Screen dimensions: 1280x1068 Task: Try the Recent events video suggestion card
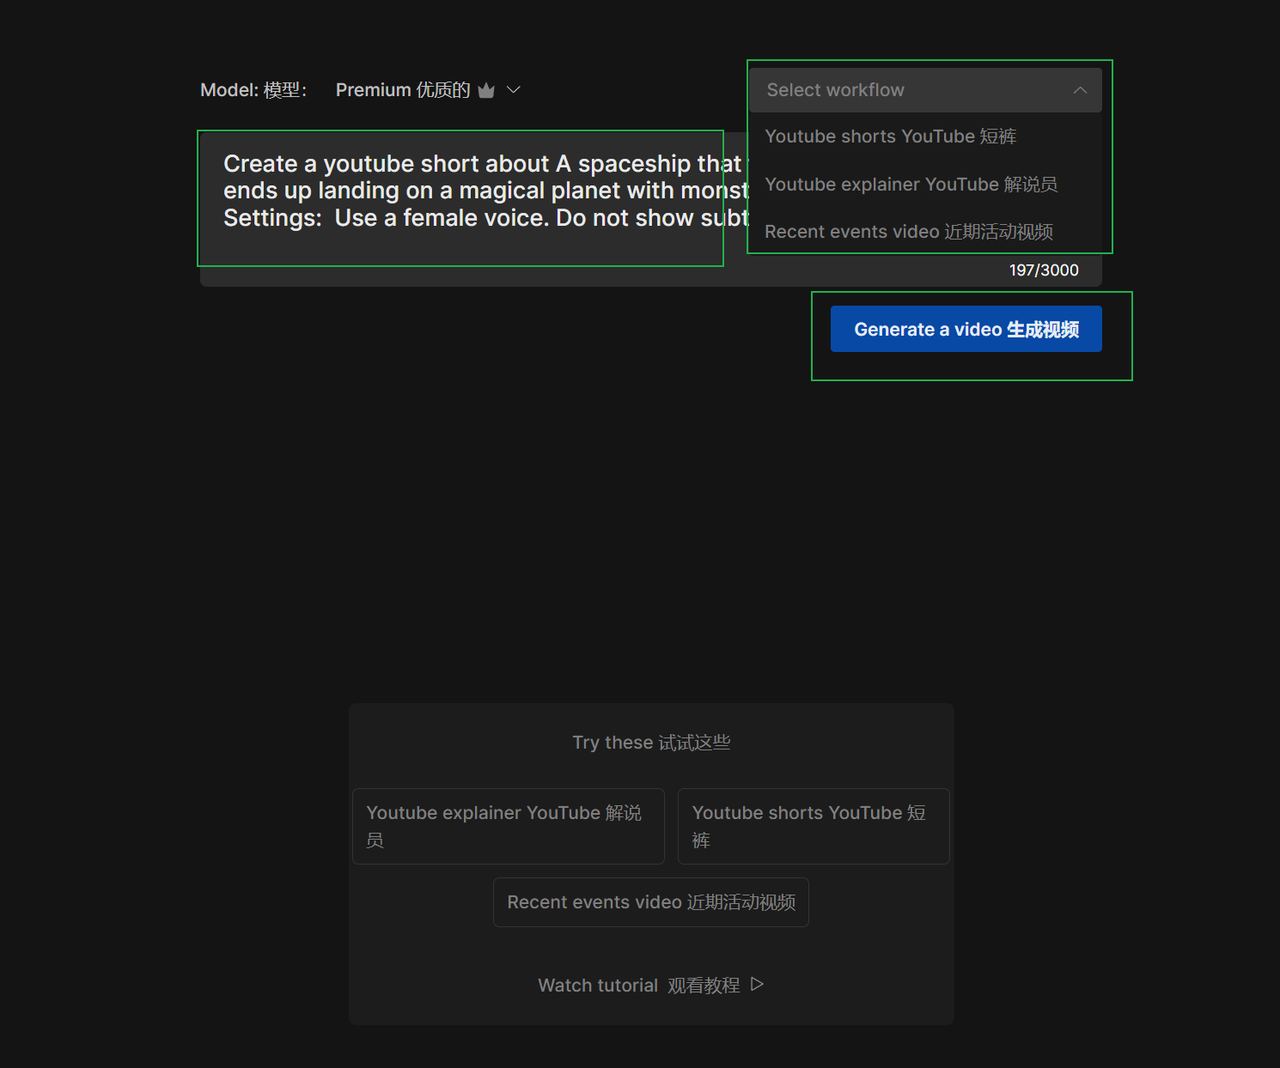coord(651,902)
